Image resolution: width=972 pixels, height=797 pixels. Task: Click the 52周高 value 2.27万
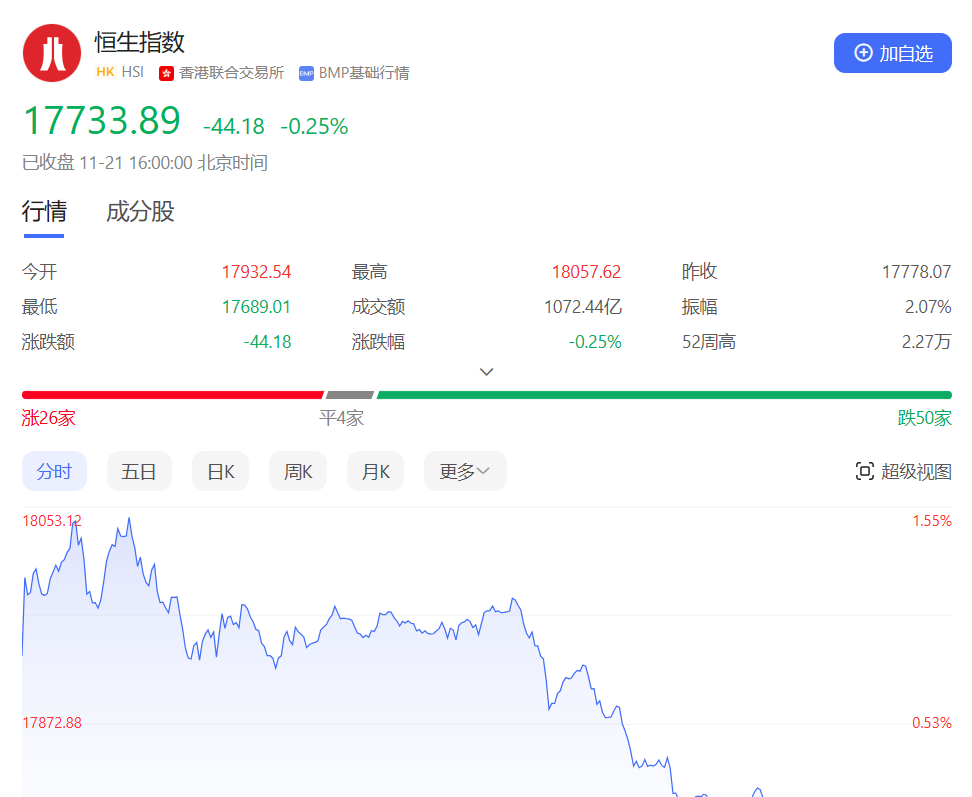(926, 341)
